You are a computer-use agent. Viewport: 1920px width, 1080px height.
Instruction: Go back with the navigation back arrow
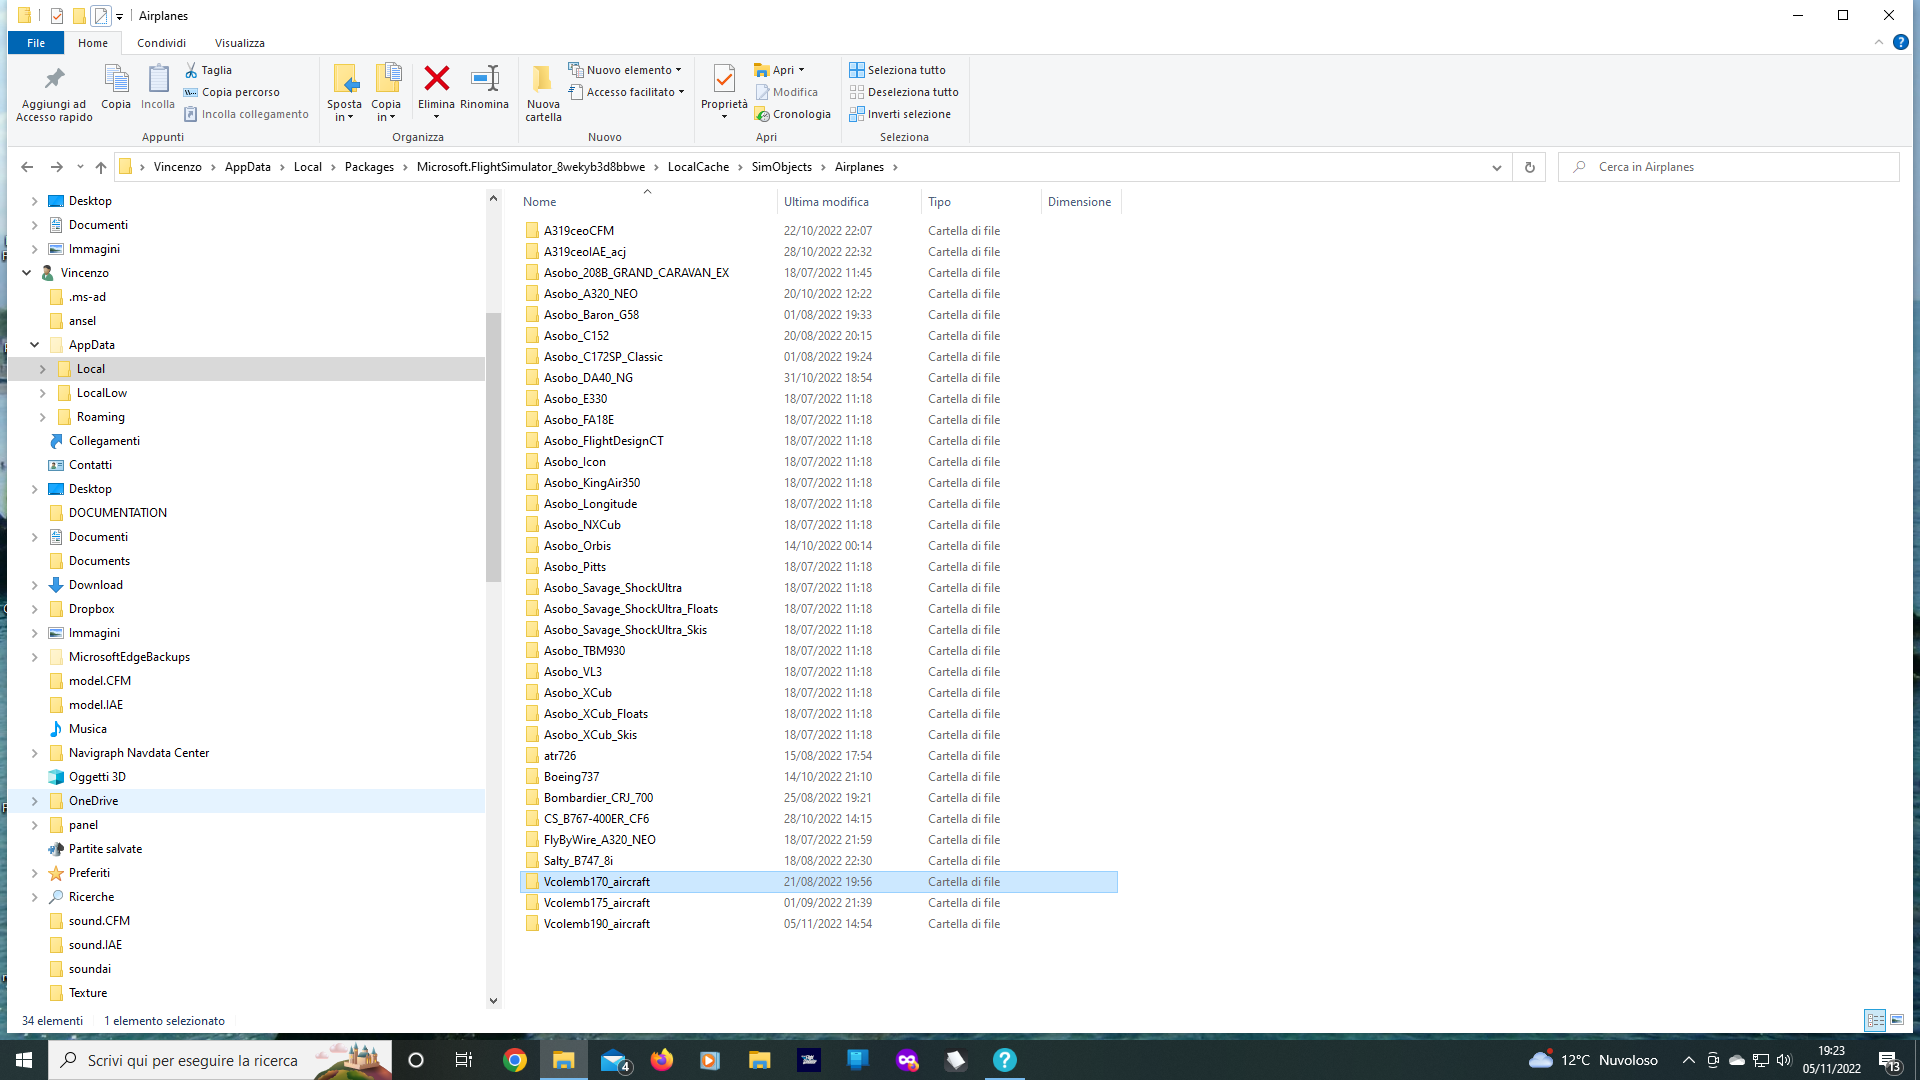[x=27, y=167]
